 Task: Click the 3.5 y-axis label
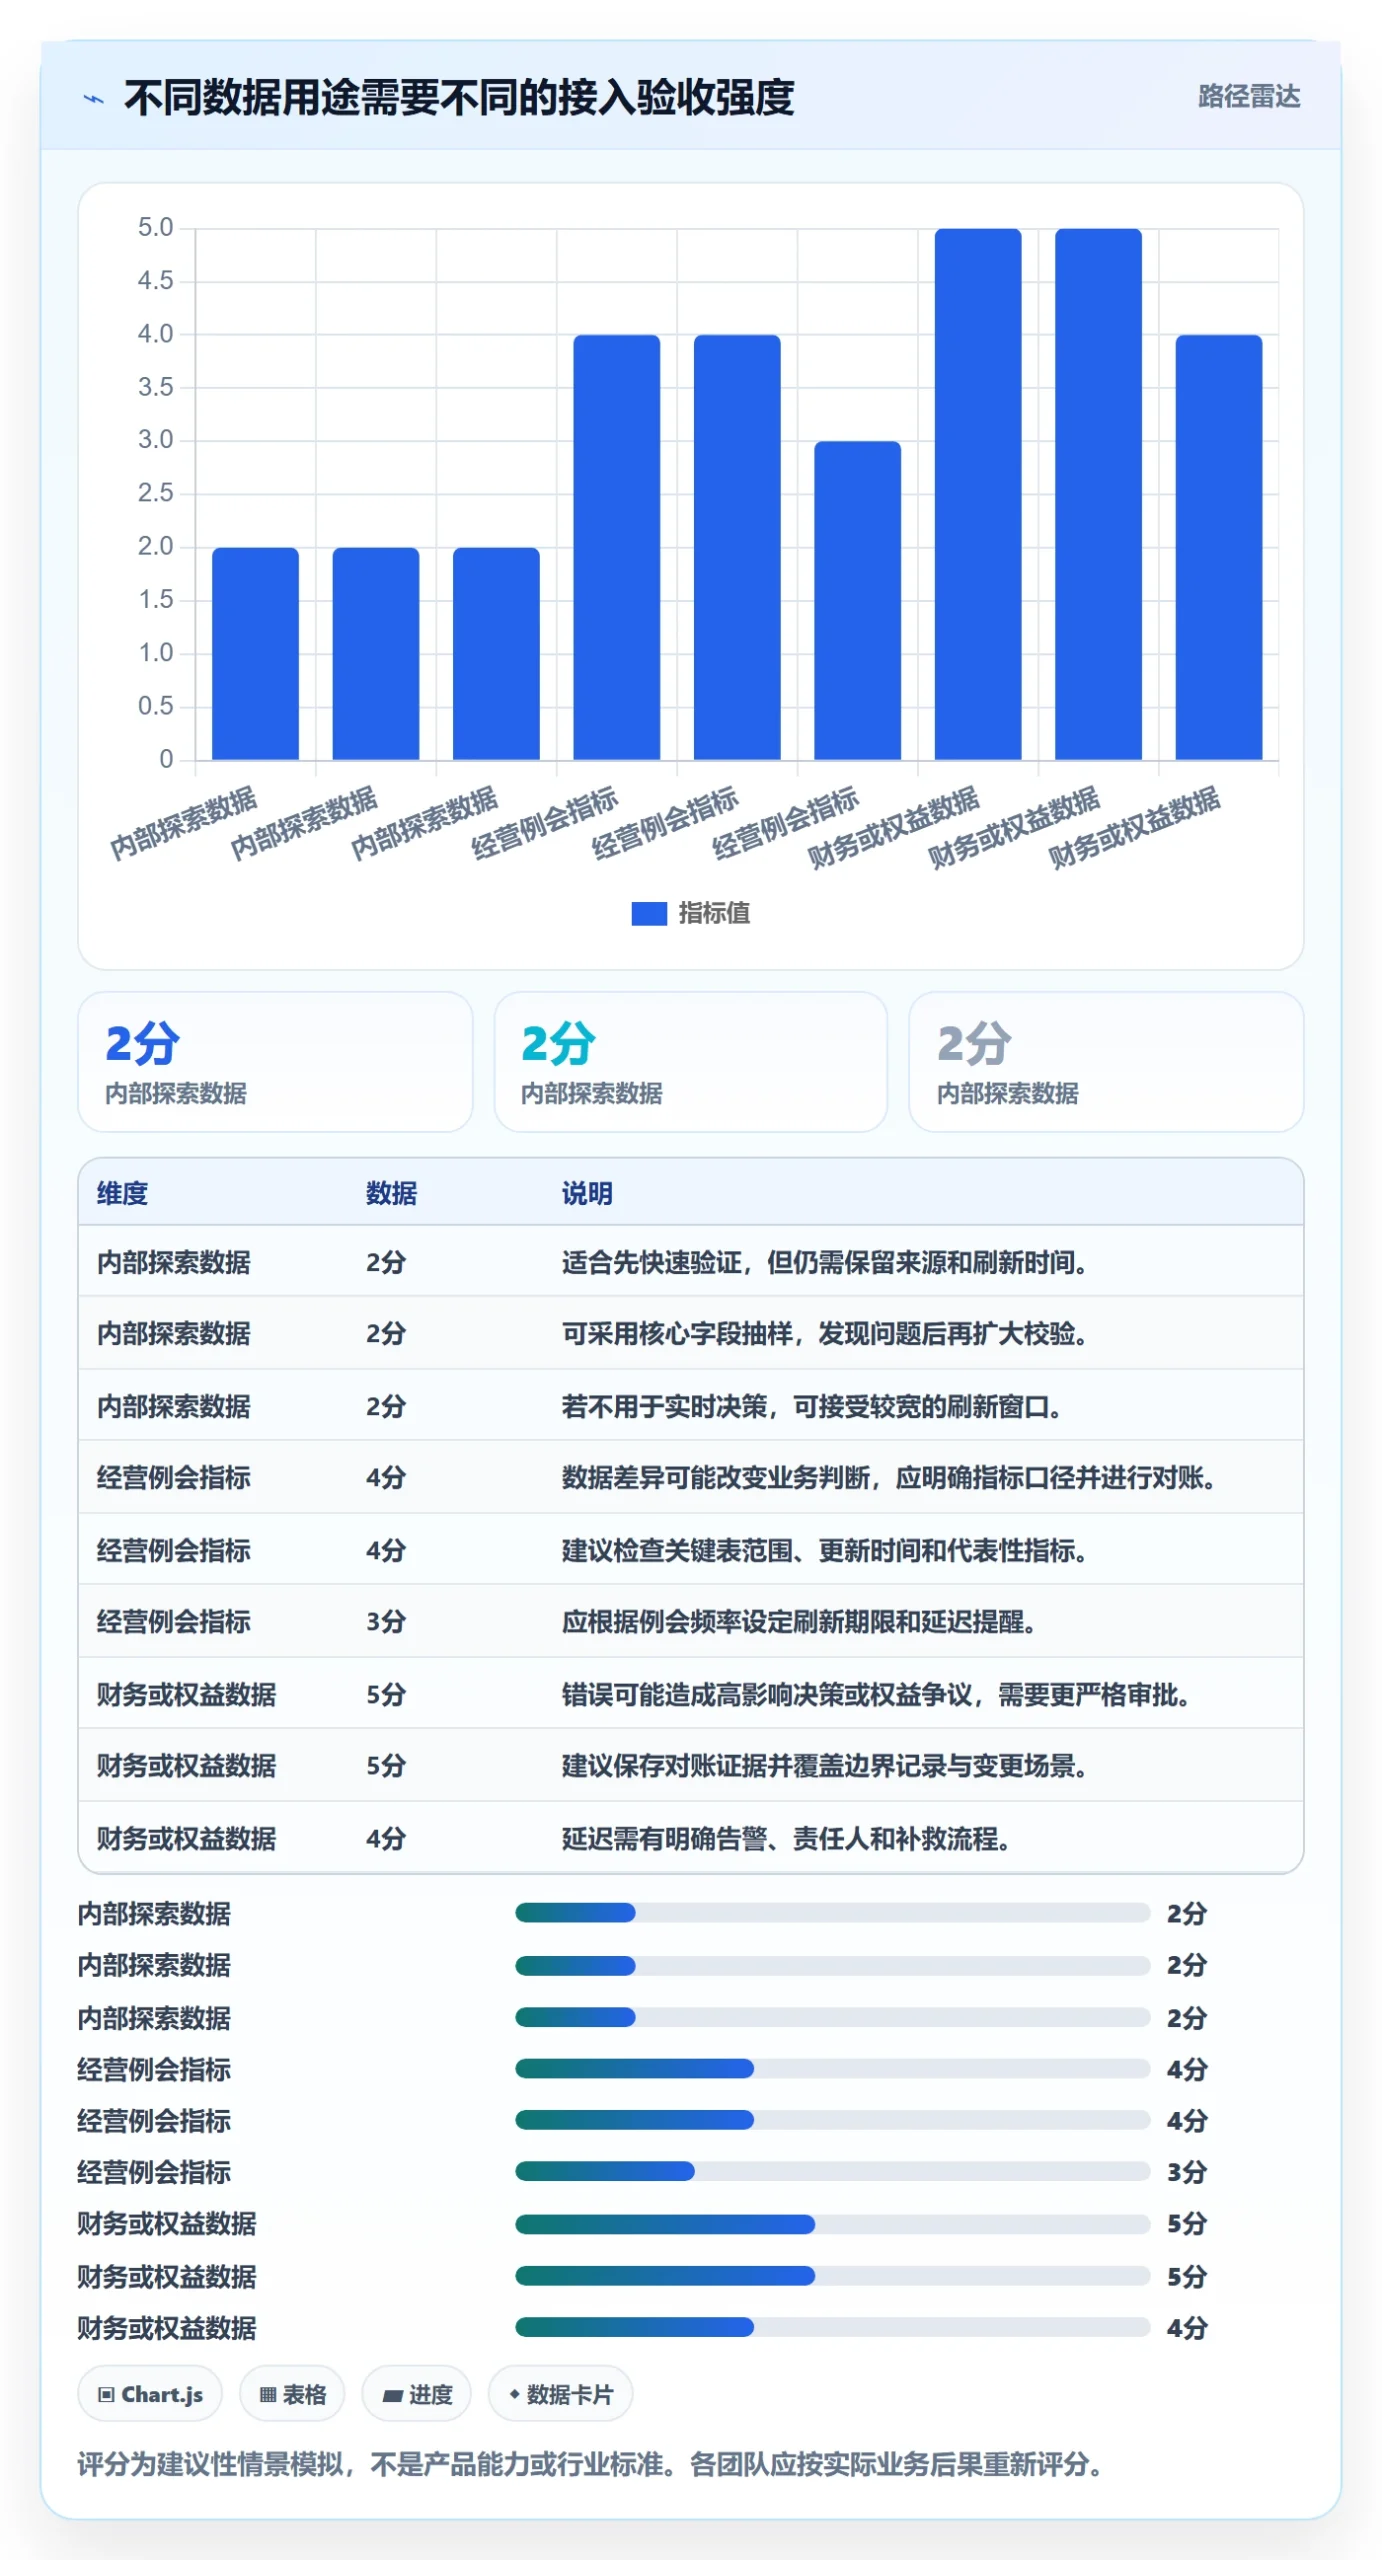coord(155,387)
